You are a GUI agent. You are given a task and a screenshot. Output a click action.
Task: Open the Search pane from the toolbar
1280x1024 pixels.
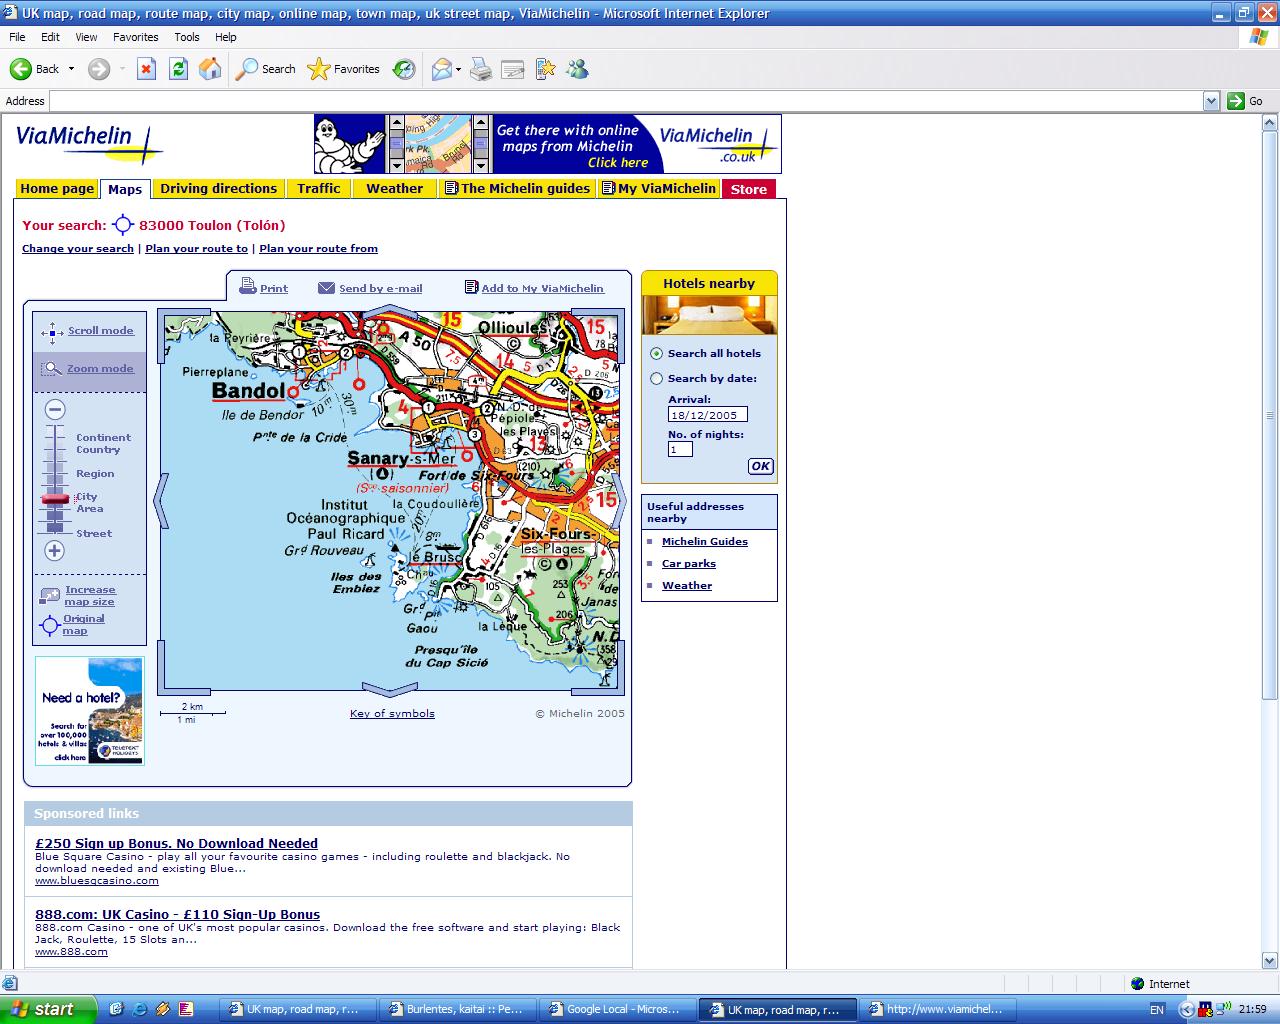click(x=266, y=69)
